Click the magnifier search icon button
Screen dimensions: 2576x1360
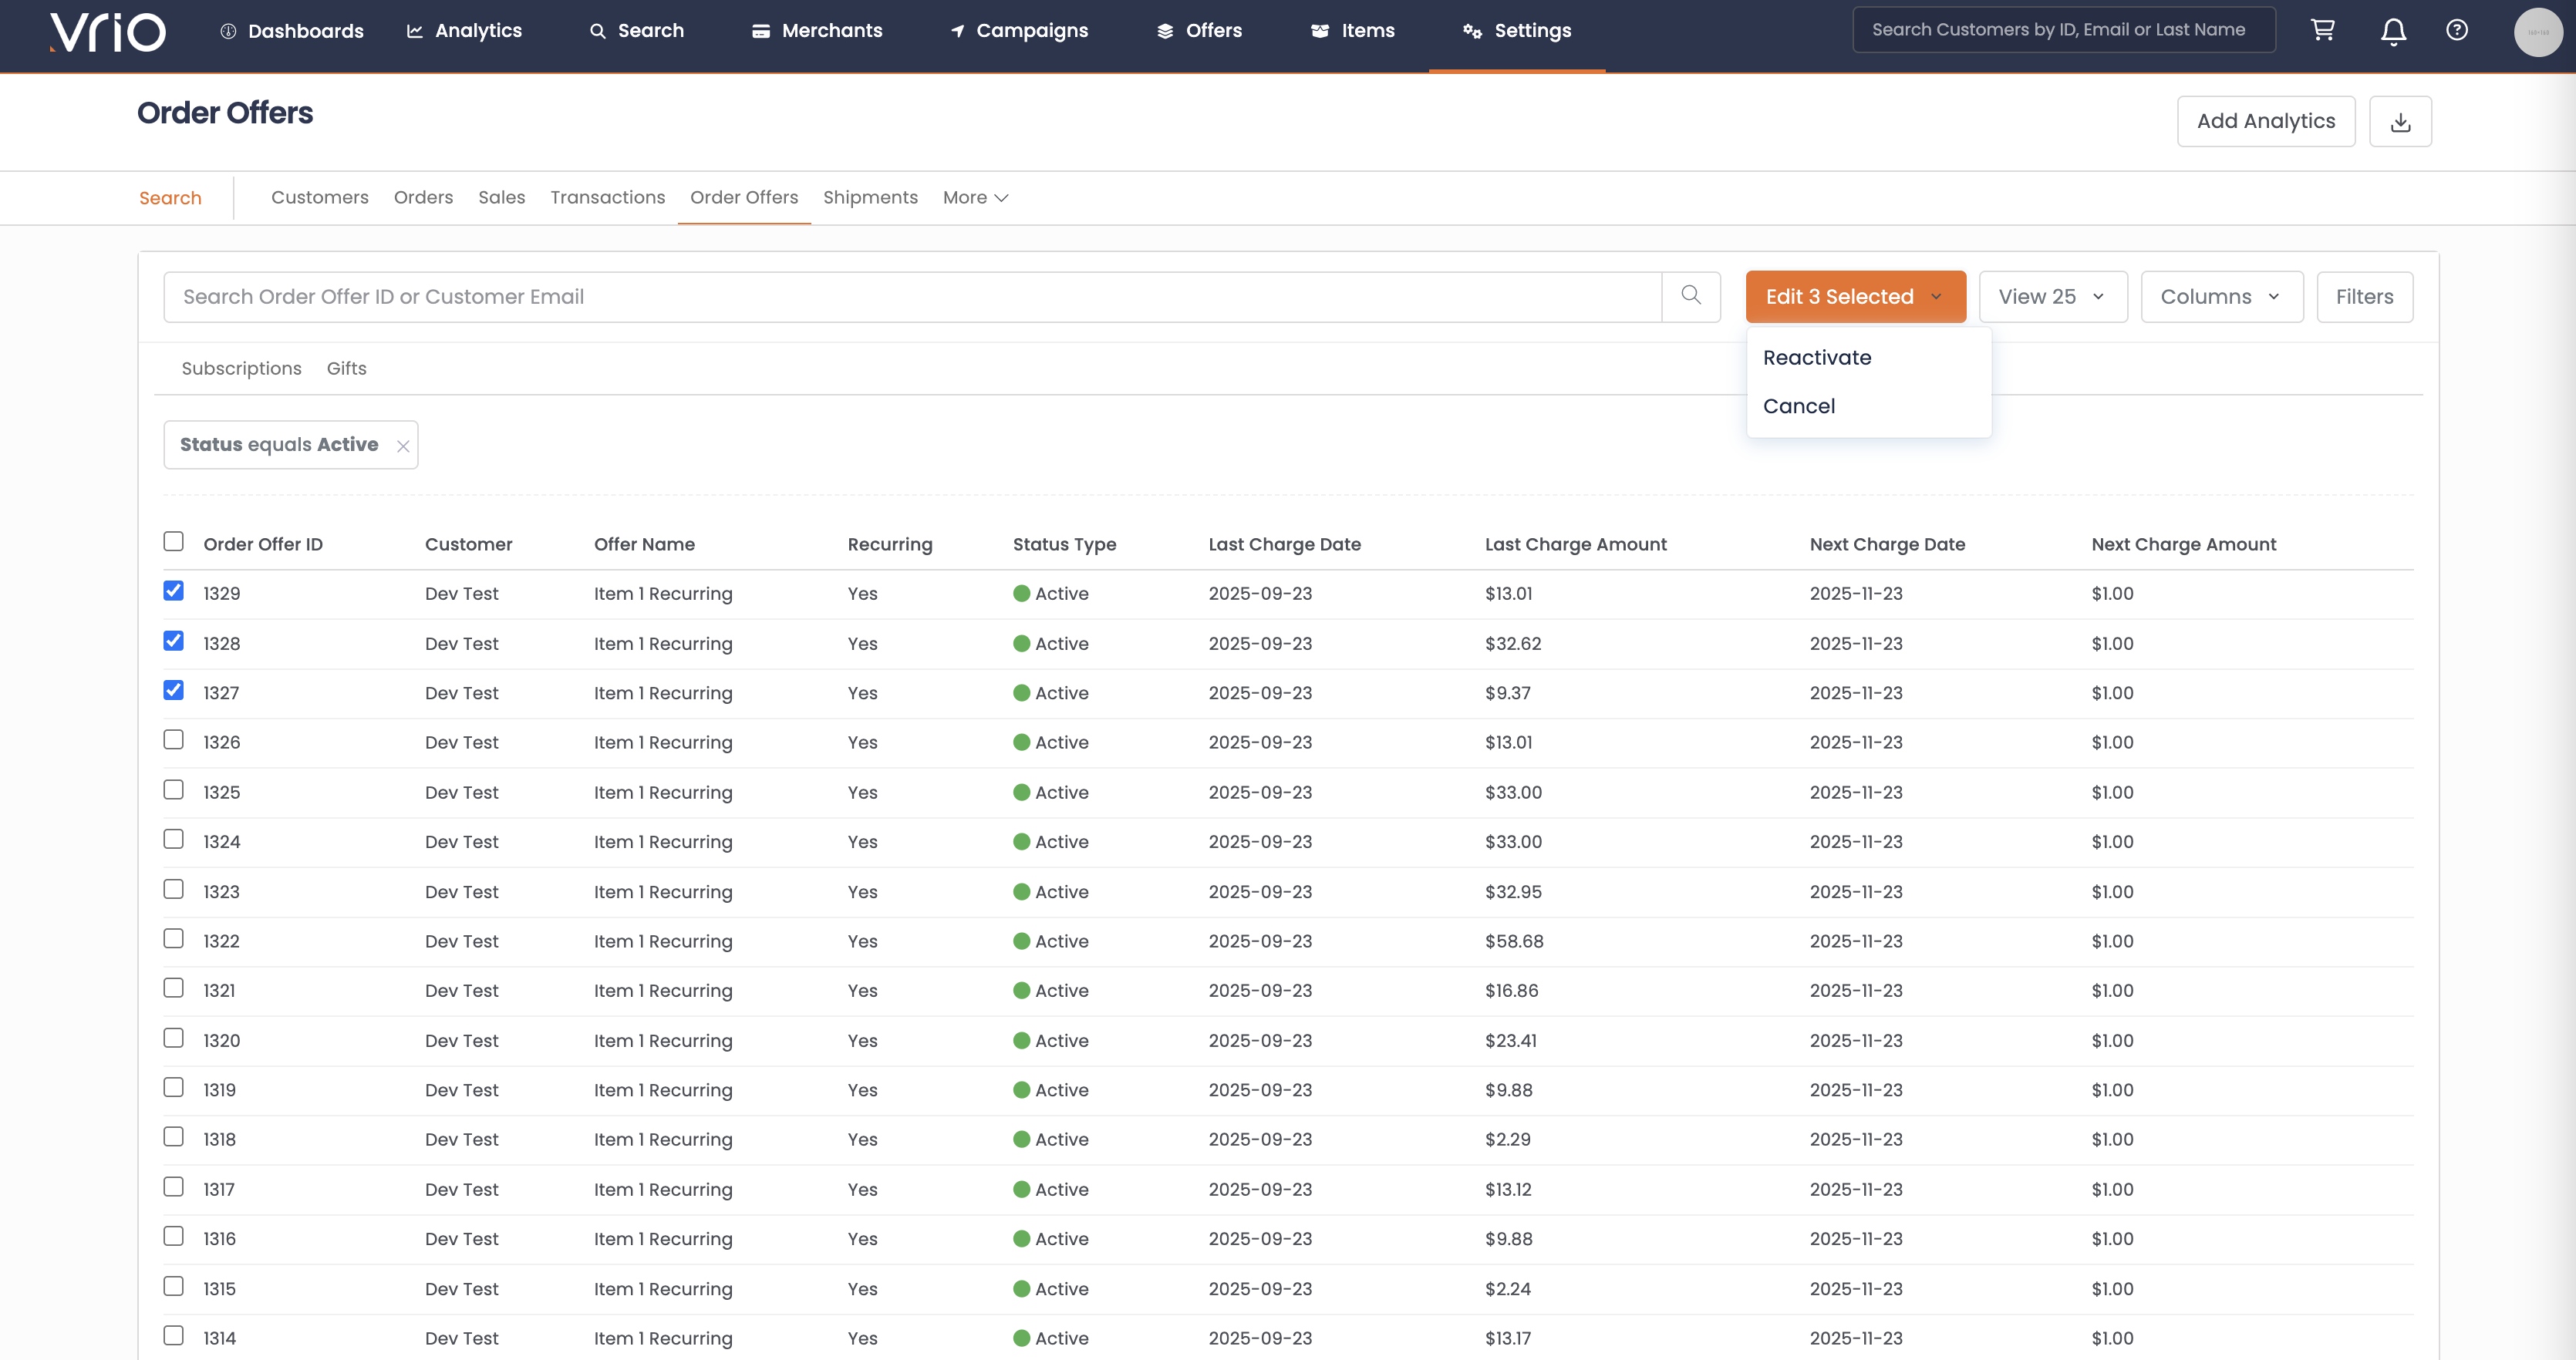tap(1690, 296)
